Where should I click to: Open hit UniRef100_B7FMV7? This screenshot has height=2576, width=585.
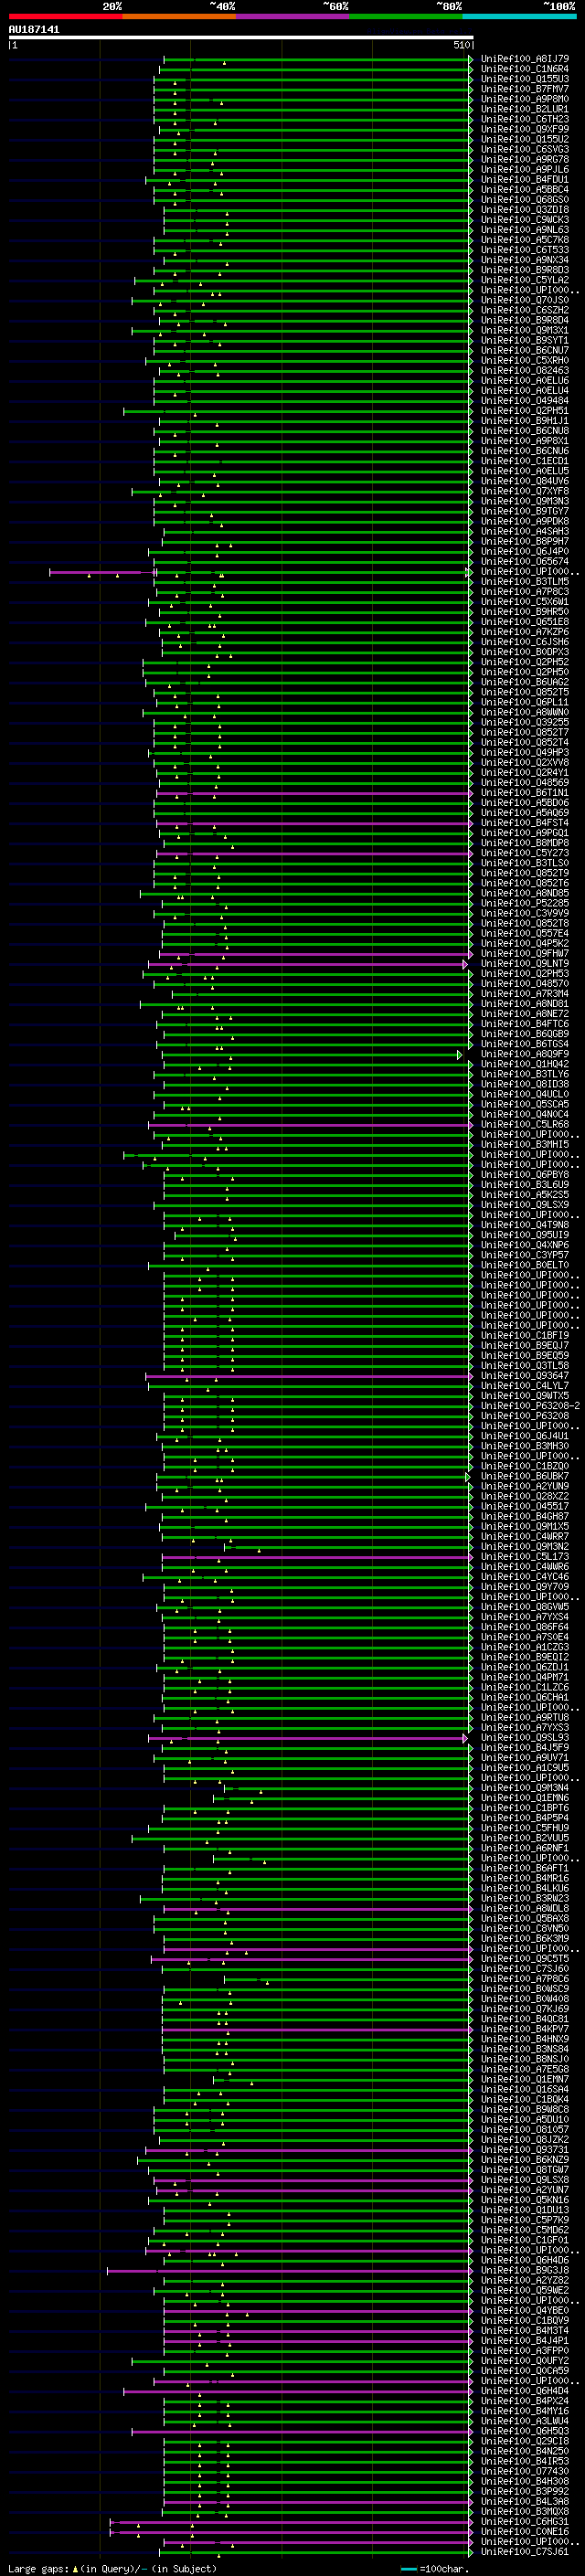[524, 89]
